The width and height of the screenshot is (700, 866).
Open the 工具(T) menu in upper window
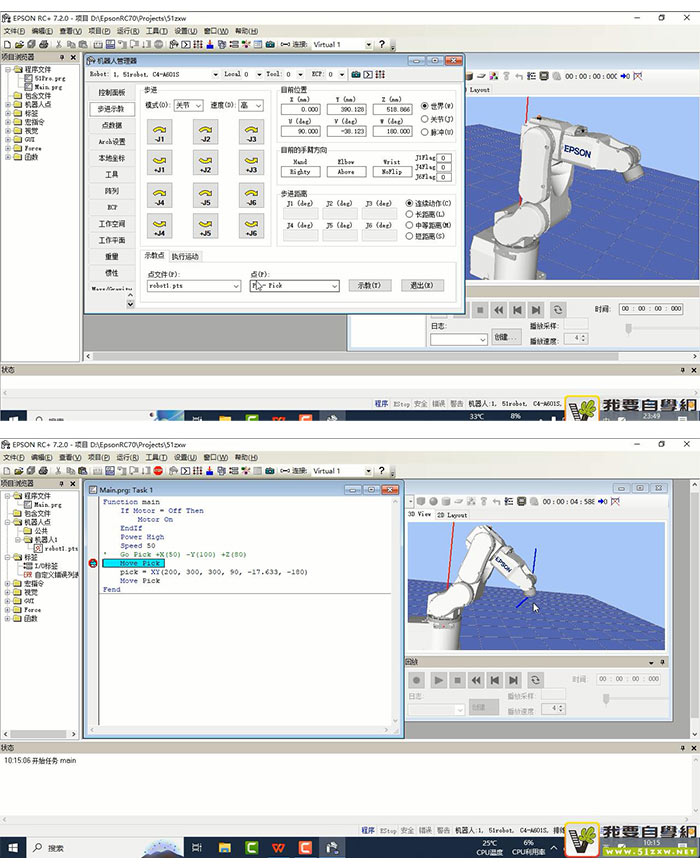click(x=156, y=31)
